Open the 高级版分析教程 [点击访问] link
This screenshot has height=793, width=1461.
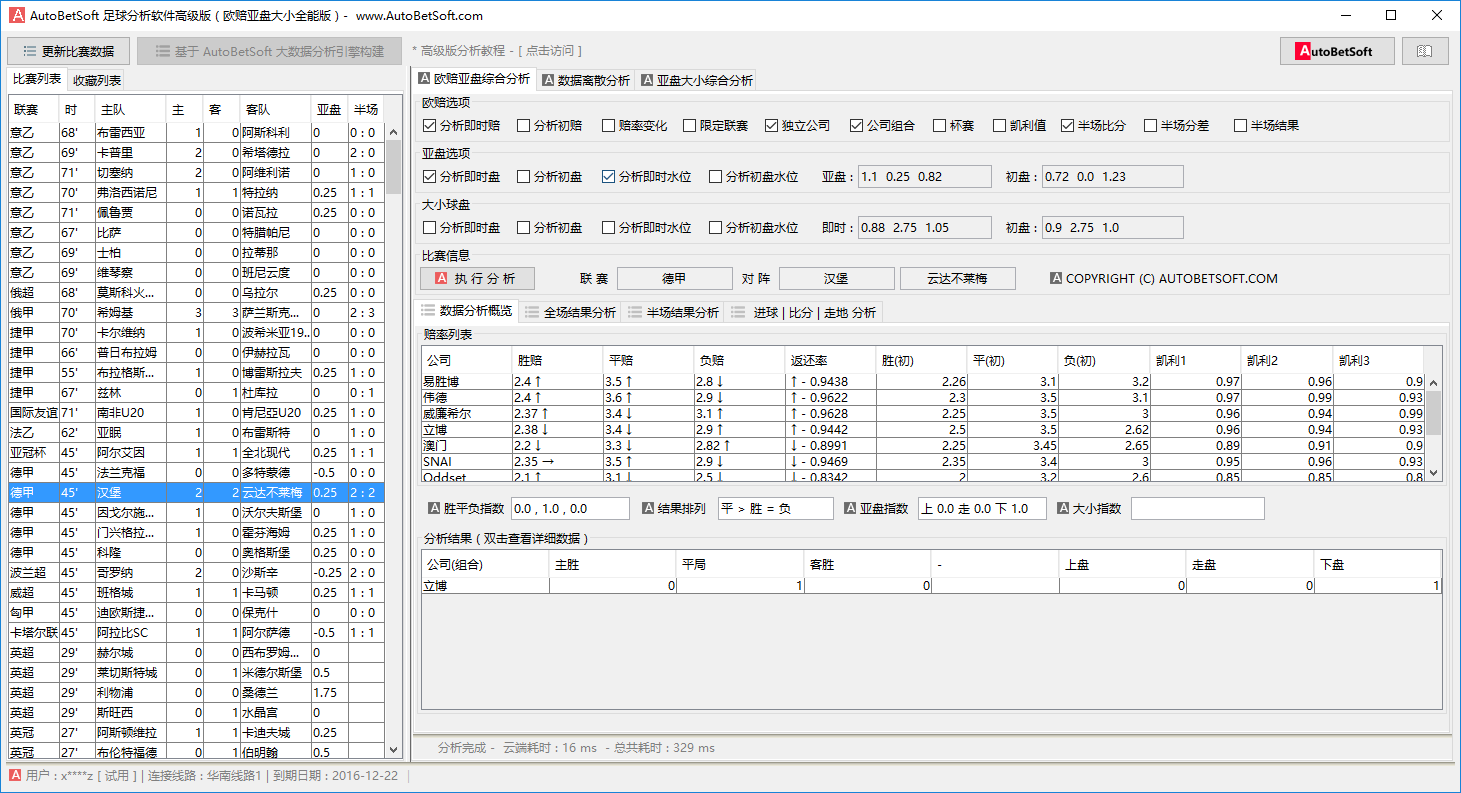[496, 51]
